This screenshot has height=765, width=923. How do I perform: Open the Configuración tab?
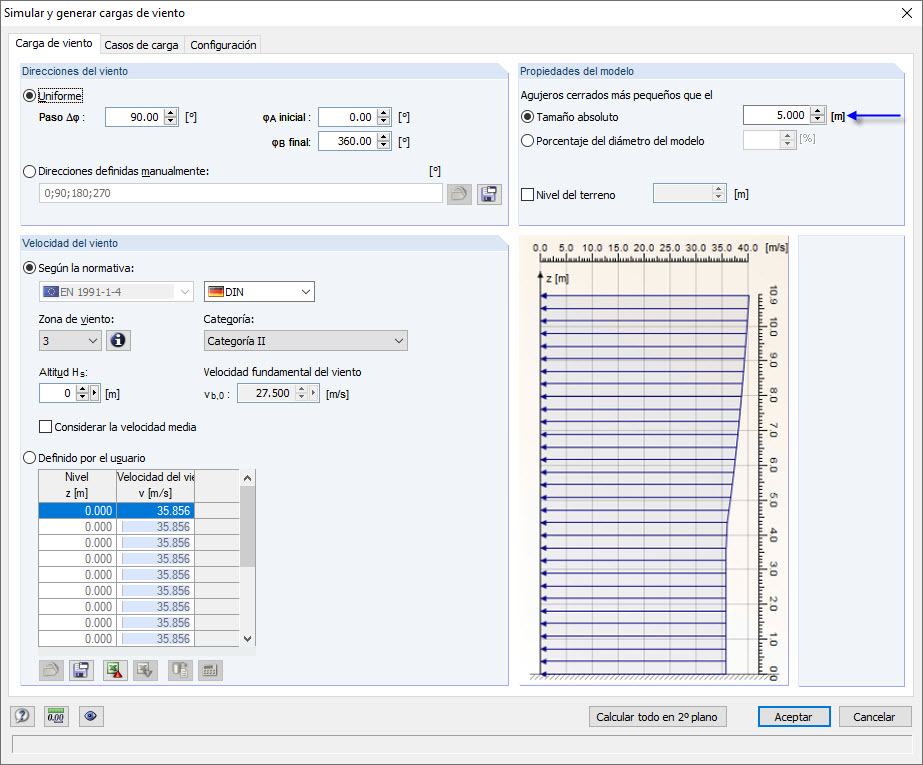pyautogui.click(x=225, y=44)
